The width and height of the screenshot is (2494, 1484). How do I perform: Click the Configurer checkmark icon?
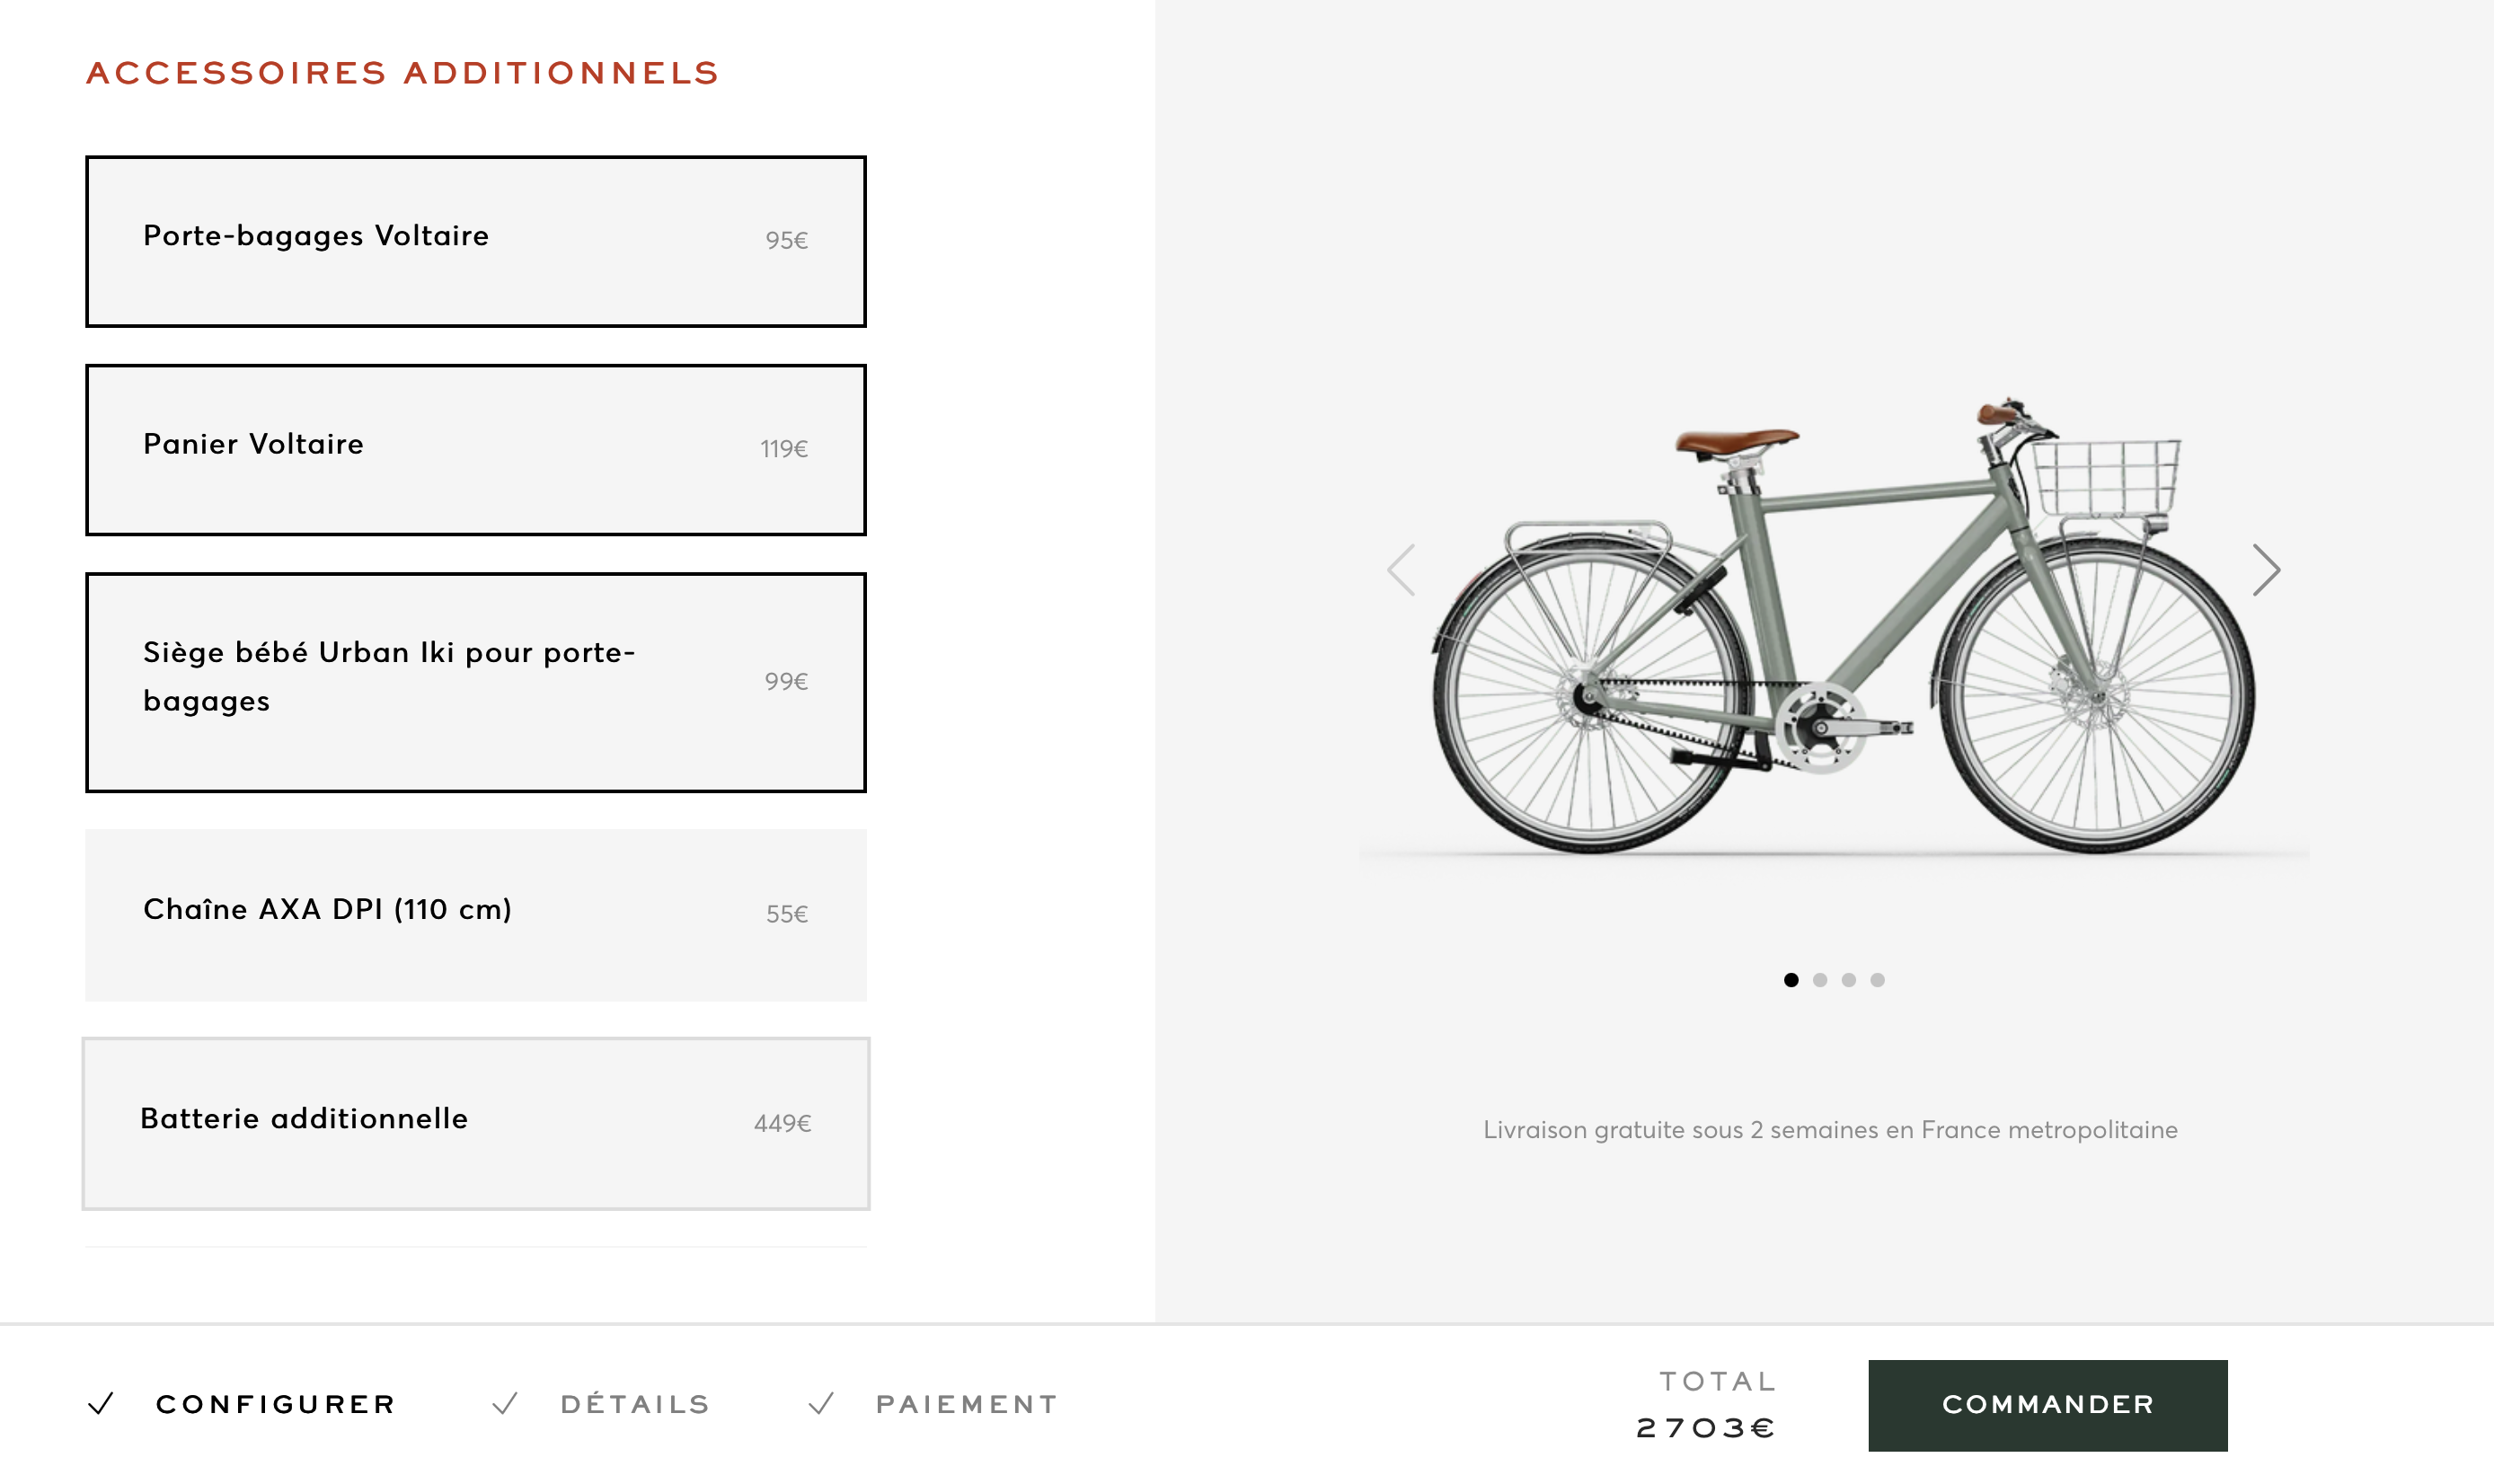click(x=101, y=1404)
